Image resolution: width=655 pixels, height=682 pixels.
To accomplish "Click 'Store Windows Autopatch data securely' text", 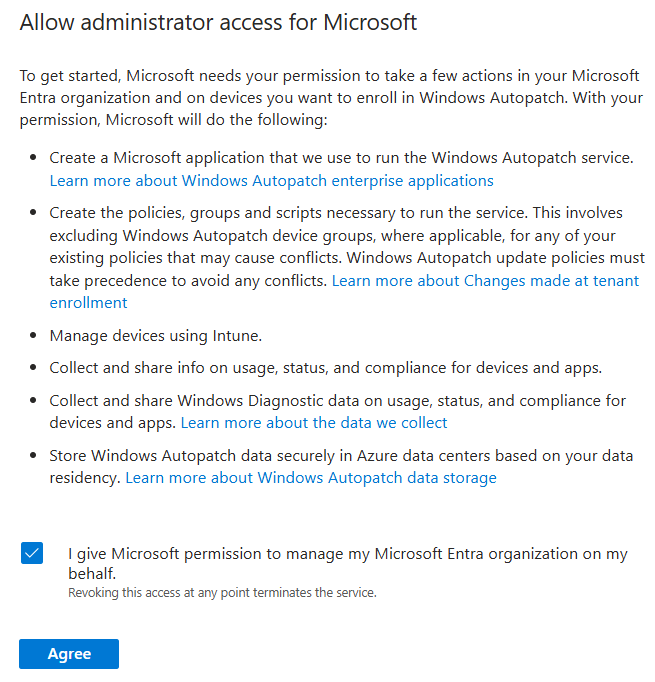I will click(341, 456).
